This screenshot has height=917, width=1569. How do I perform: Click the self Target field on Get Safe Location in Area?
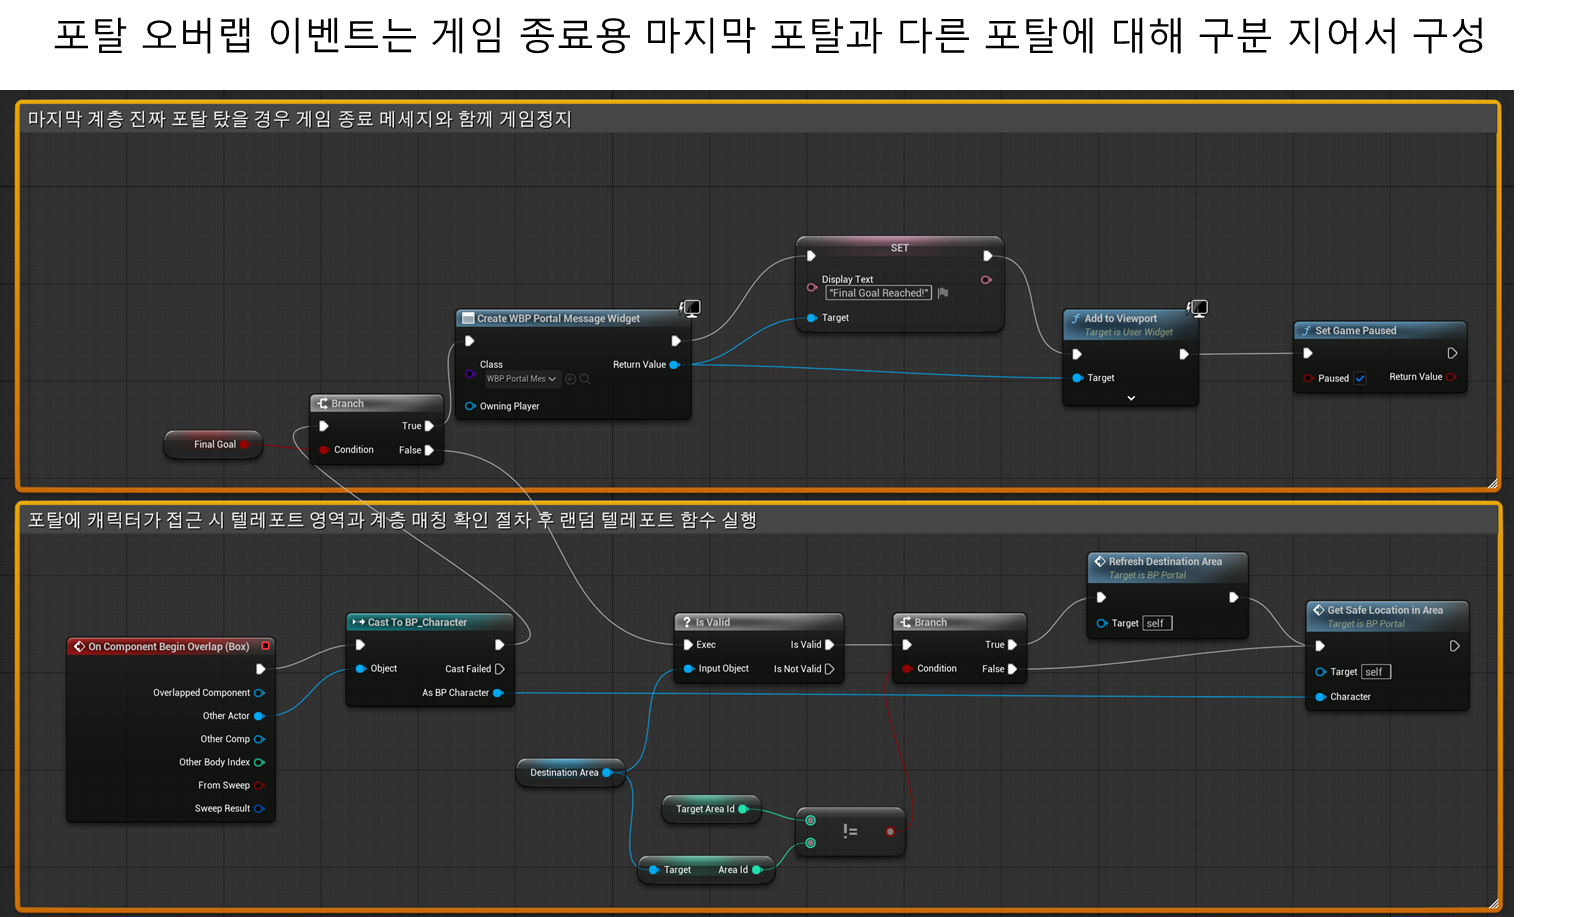1376,672
